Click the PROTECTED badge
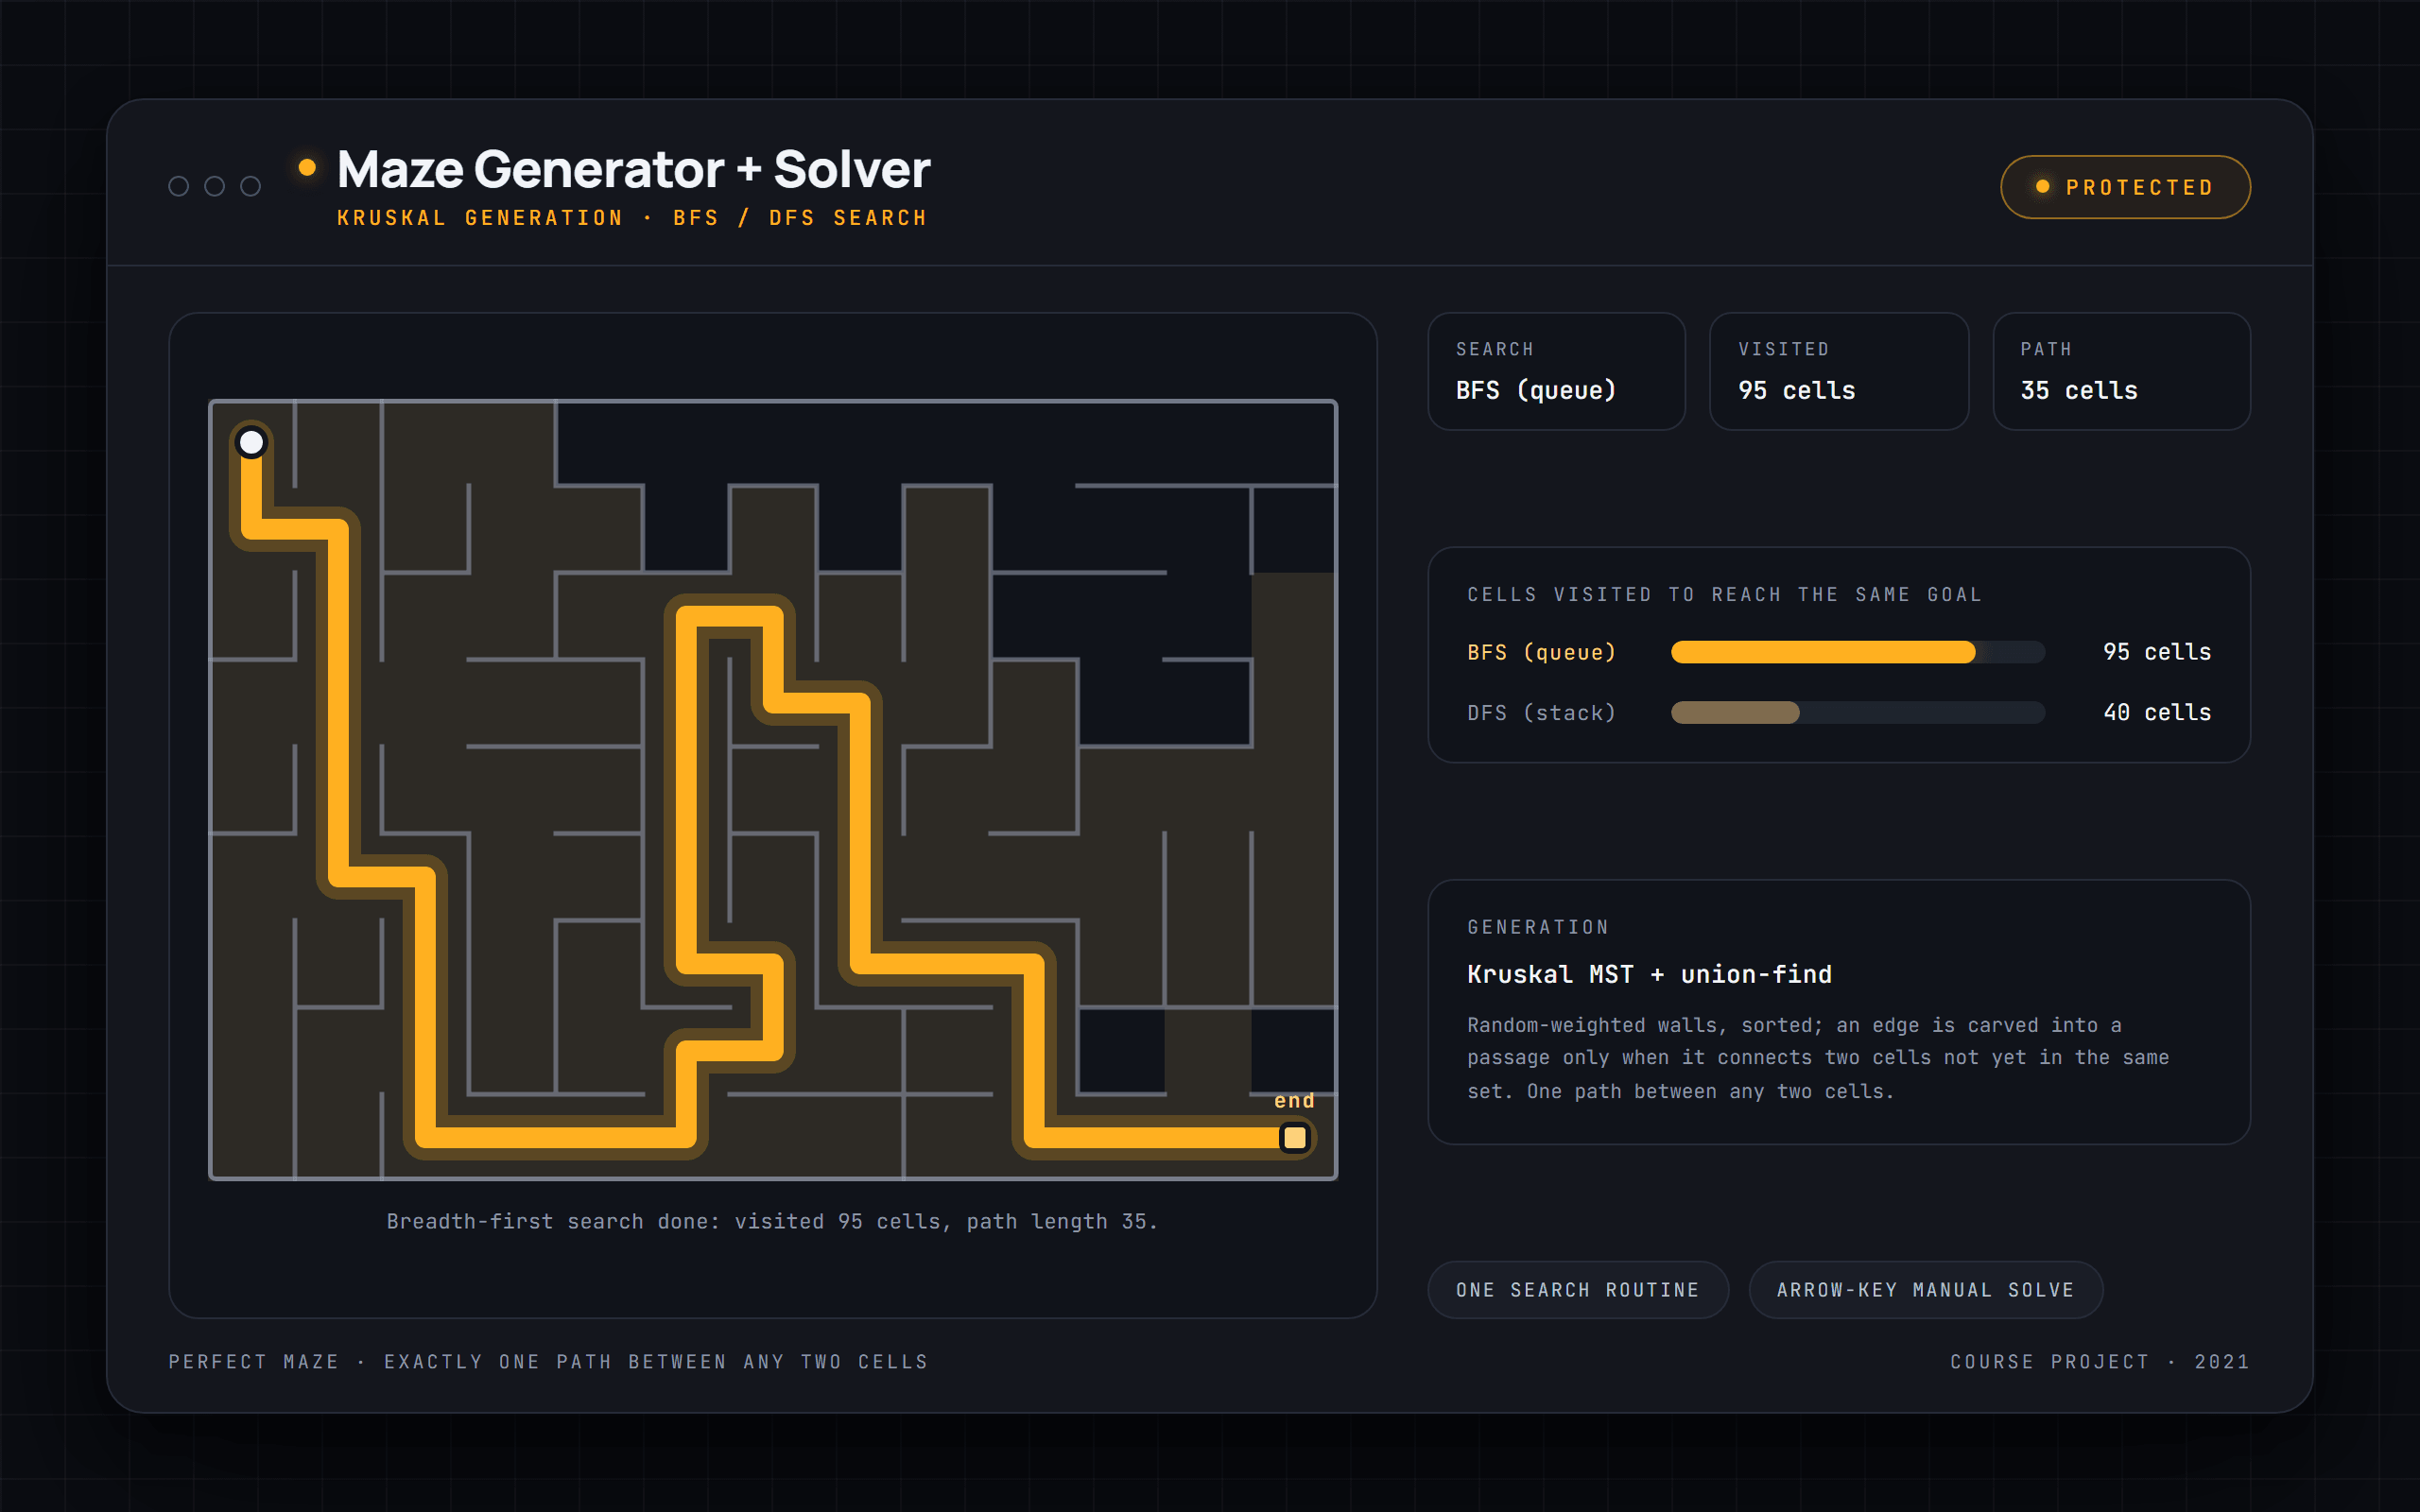This screenshot has height=1512, width=2420. click(2125, 187)
